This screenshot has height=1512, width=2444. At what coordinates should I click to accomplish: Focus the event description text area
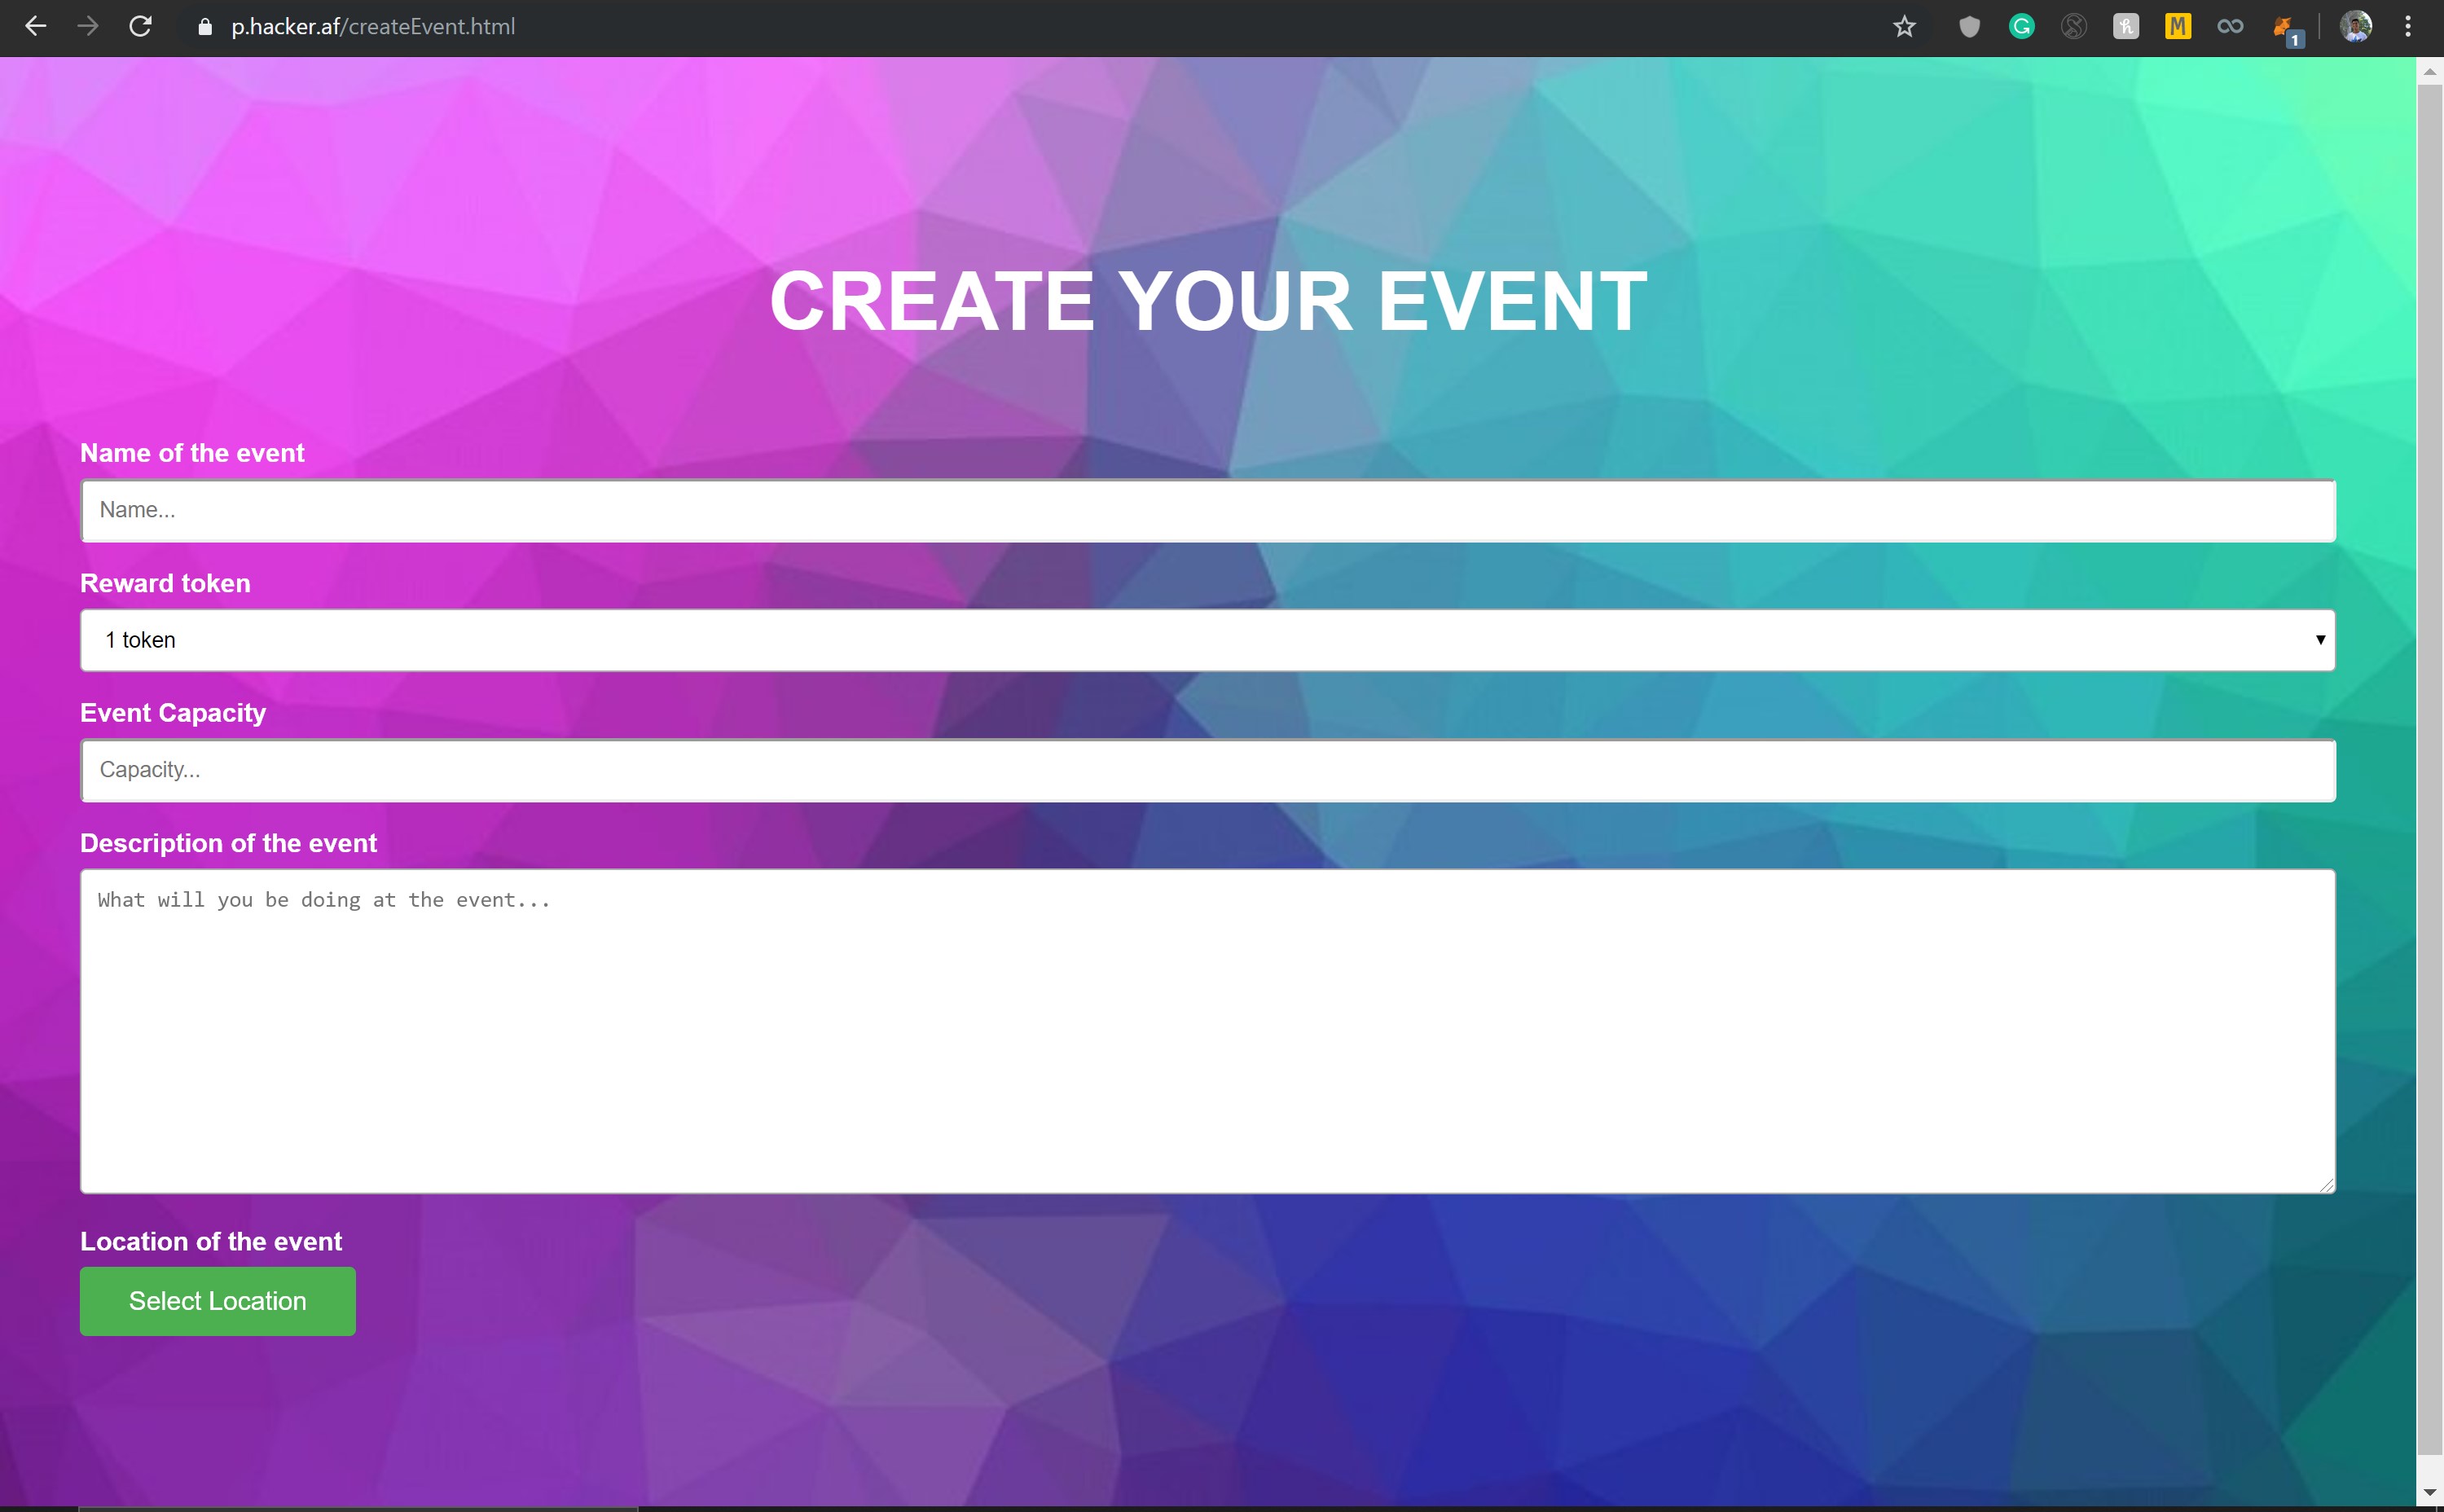1207,1030
